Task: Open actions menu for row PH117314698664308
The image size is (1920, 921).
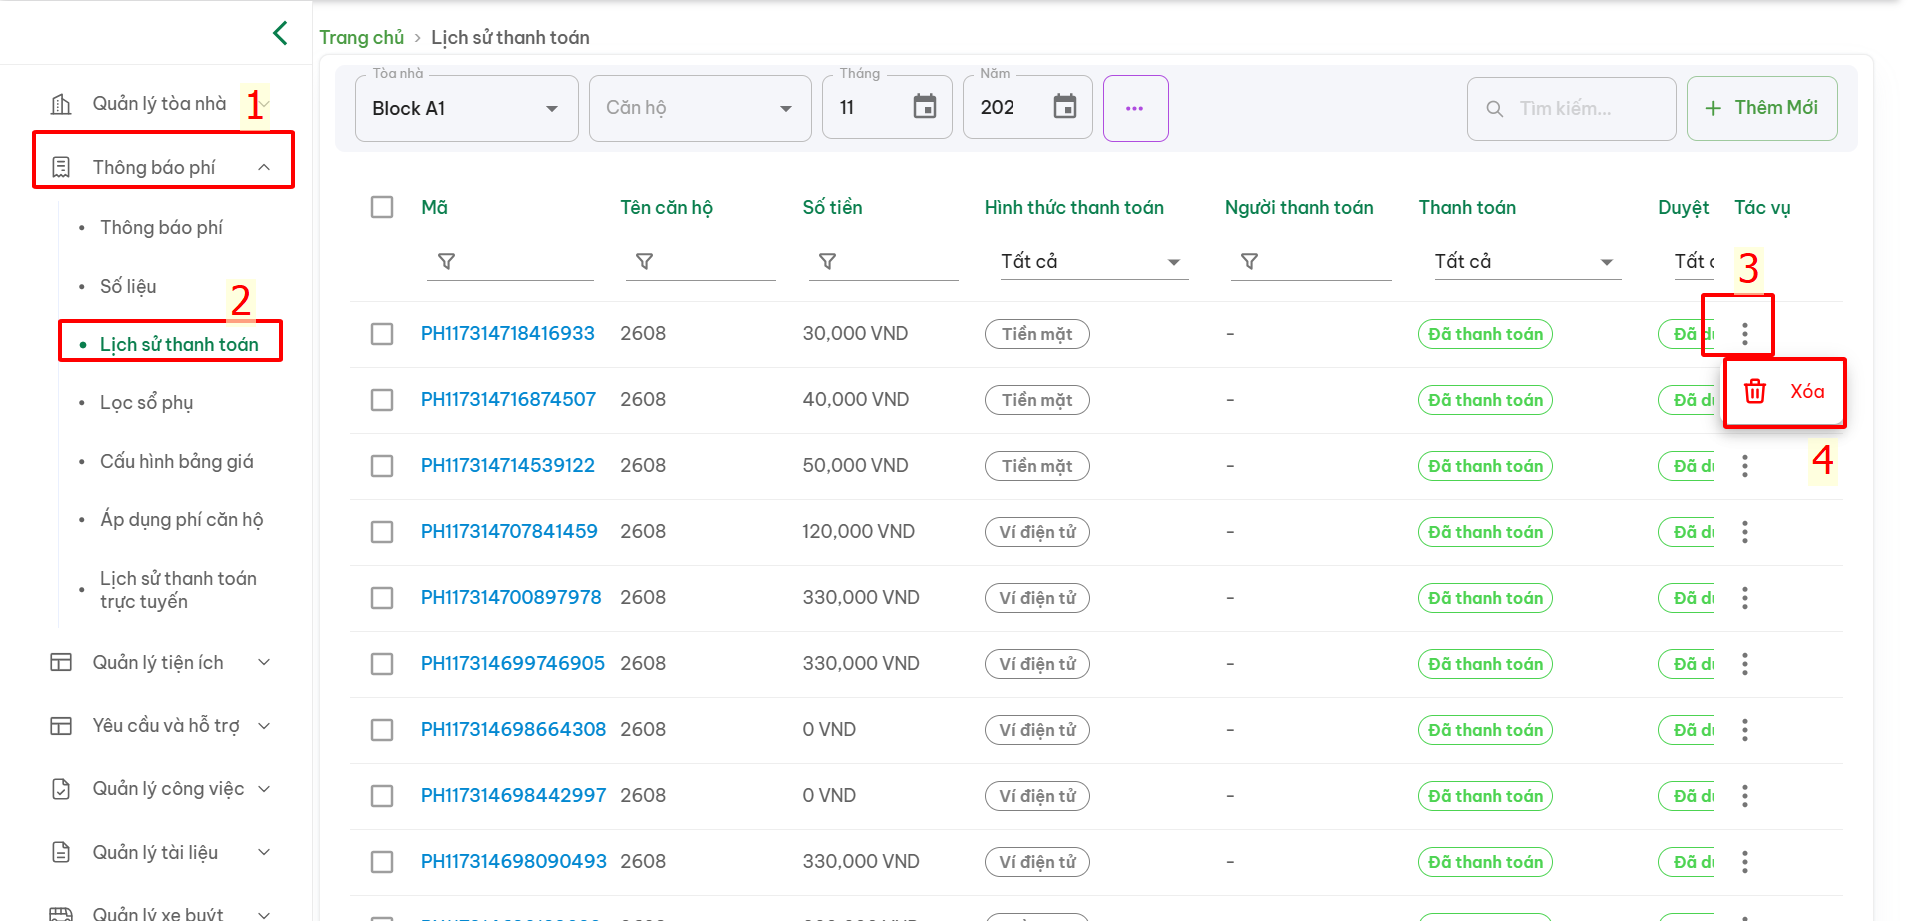Action: click(1745, 730)
